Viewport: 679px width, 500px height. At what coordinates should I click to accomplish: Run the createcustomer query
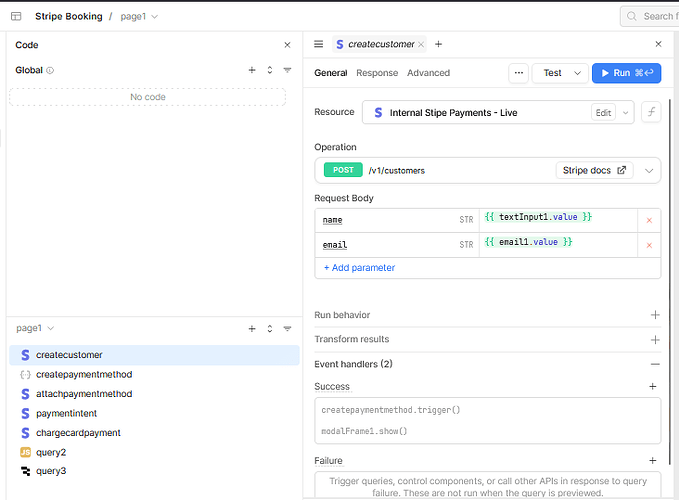pyautogui.click(x=626, y=73)
